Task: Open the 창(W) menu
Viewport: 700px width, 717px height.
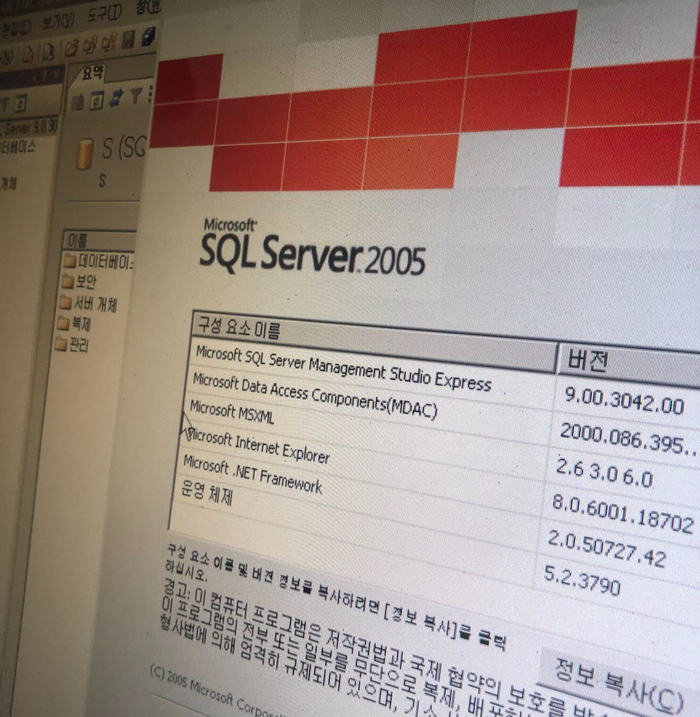Action: point(148,8)
